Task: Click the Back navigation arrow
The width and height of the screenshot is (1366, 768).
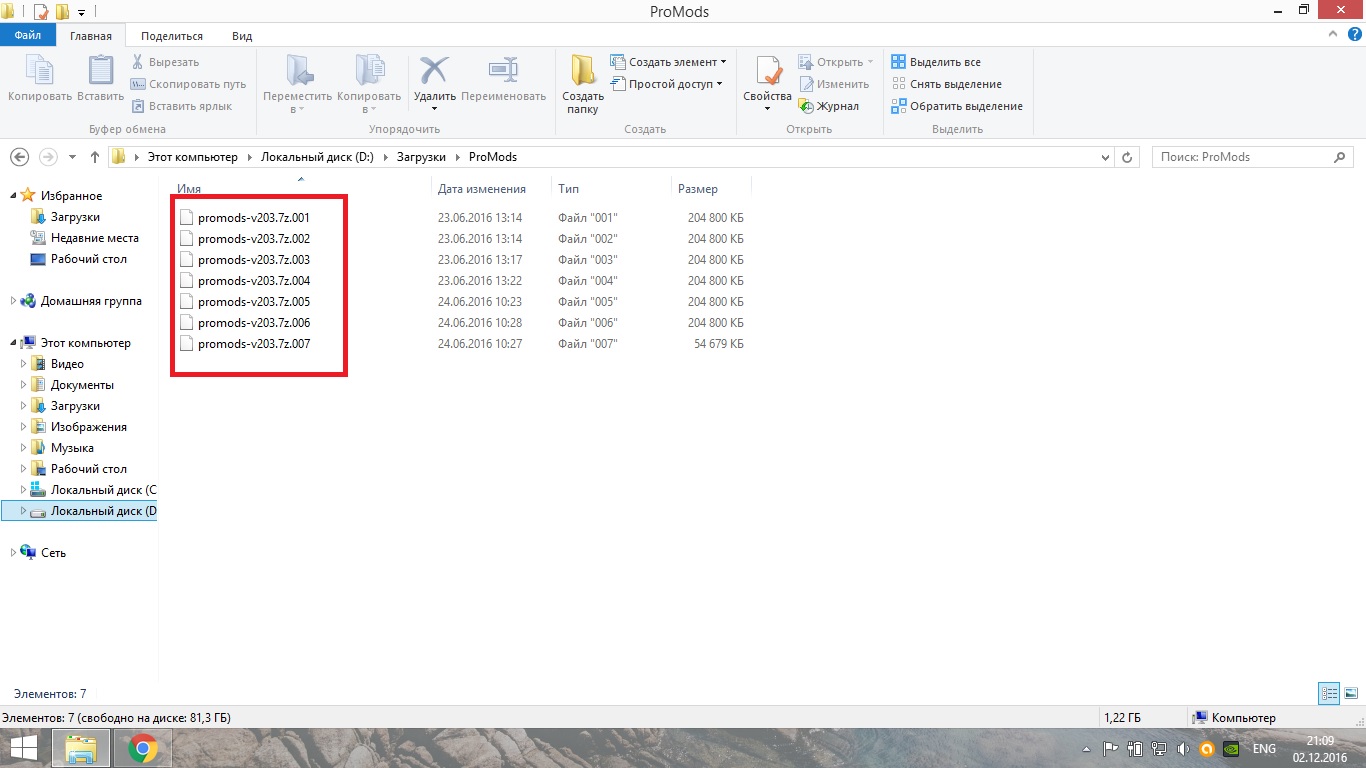Action: (19, 157)
